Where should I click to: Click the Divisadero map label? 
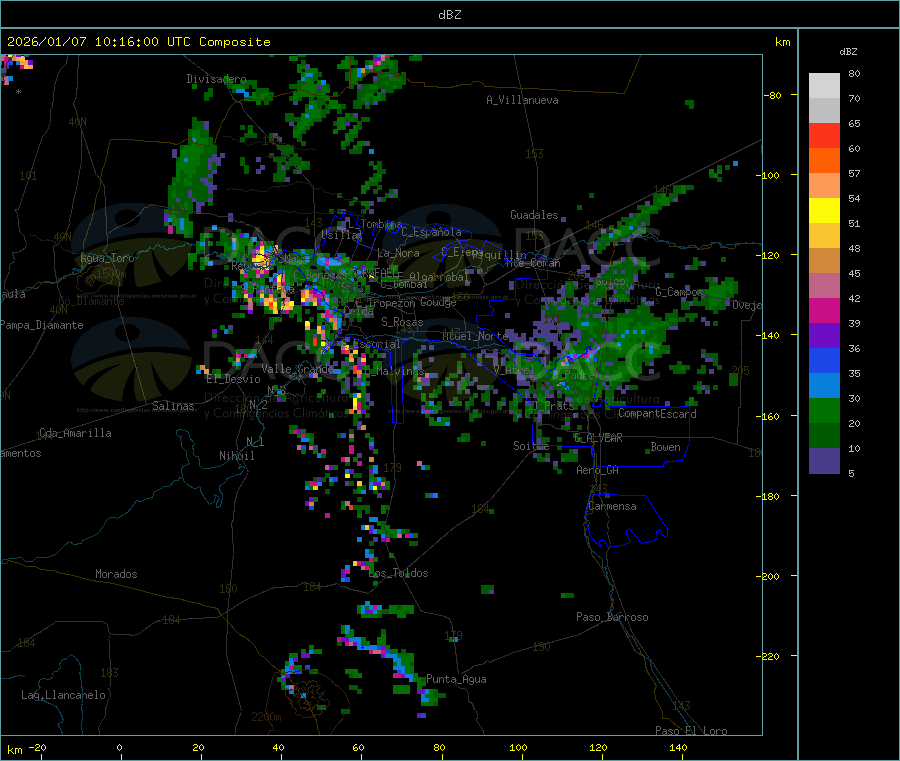pos(216,79)
